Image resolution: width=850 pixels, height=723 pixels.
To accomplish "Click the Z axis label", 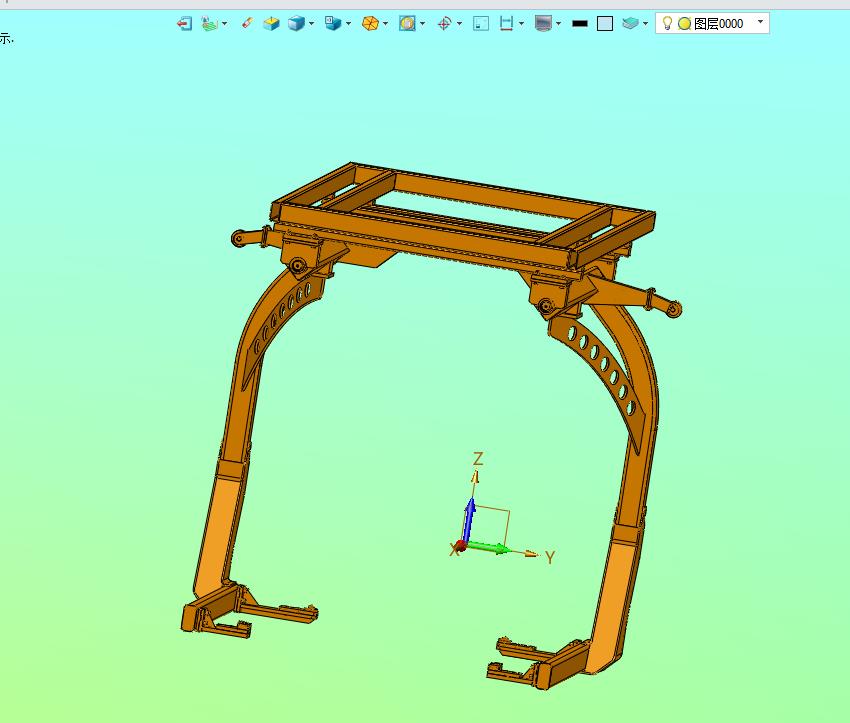I will pos(478,459).
